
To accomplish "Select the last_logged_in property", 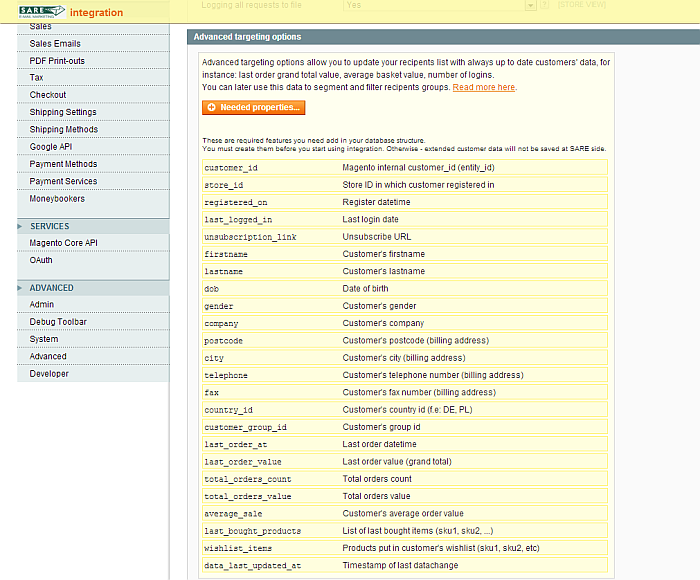I will click(238, 220).
